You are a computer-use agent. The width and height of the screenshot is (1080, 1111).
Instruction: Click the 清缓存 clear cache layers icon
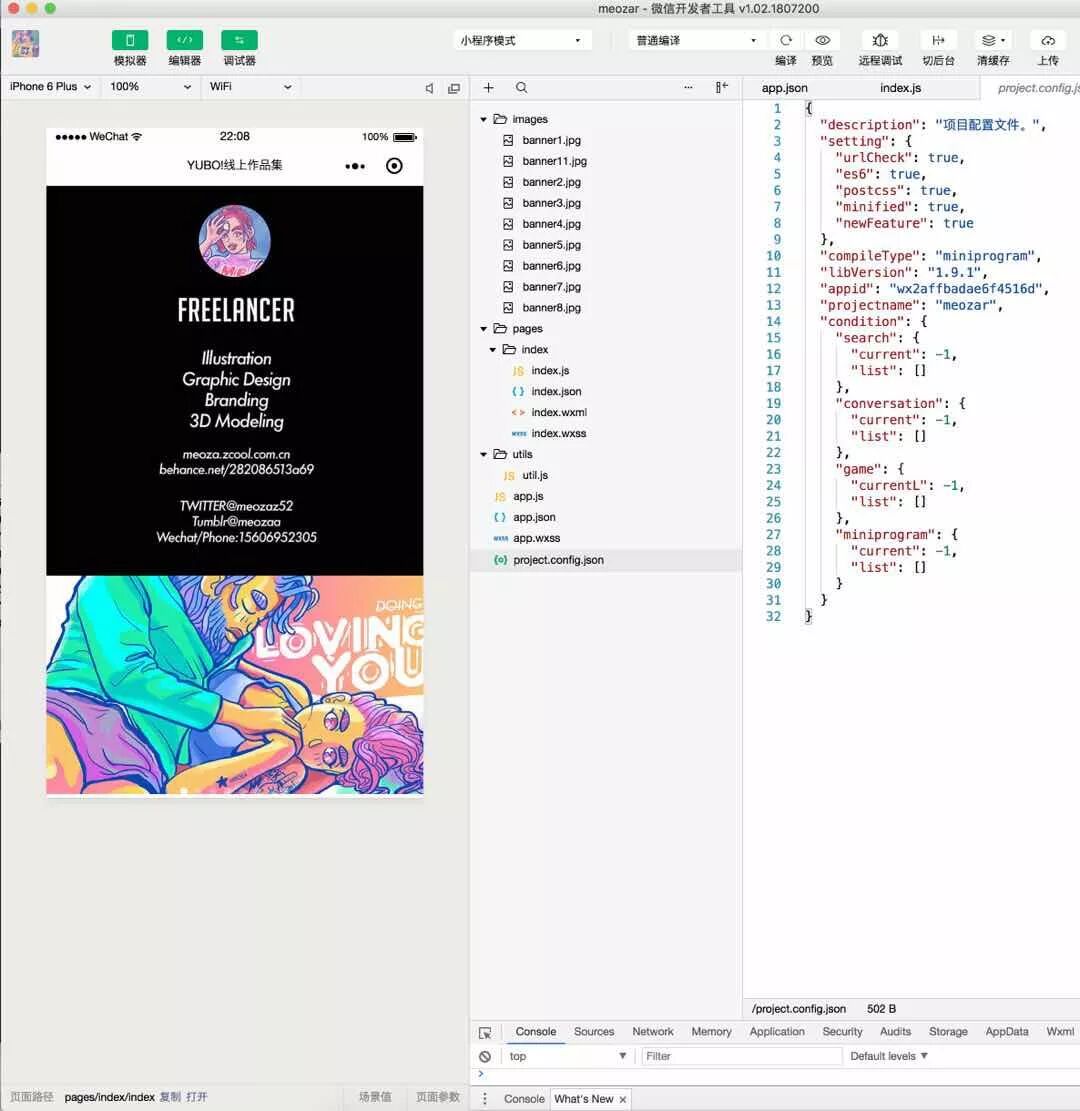pyautogui.click(x=993, y=40)
